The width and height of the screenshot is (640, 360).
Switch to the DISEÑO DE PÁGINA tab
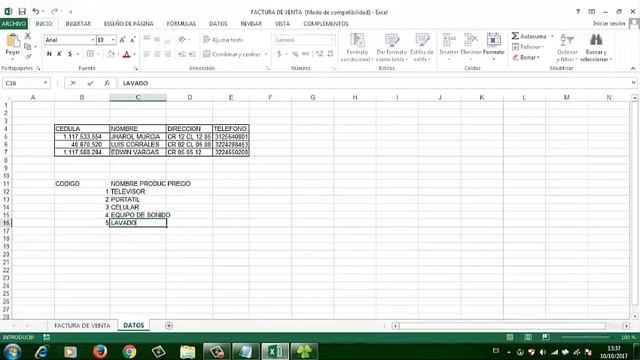[x=129, y=24]
